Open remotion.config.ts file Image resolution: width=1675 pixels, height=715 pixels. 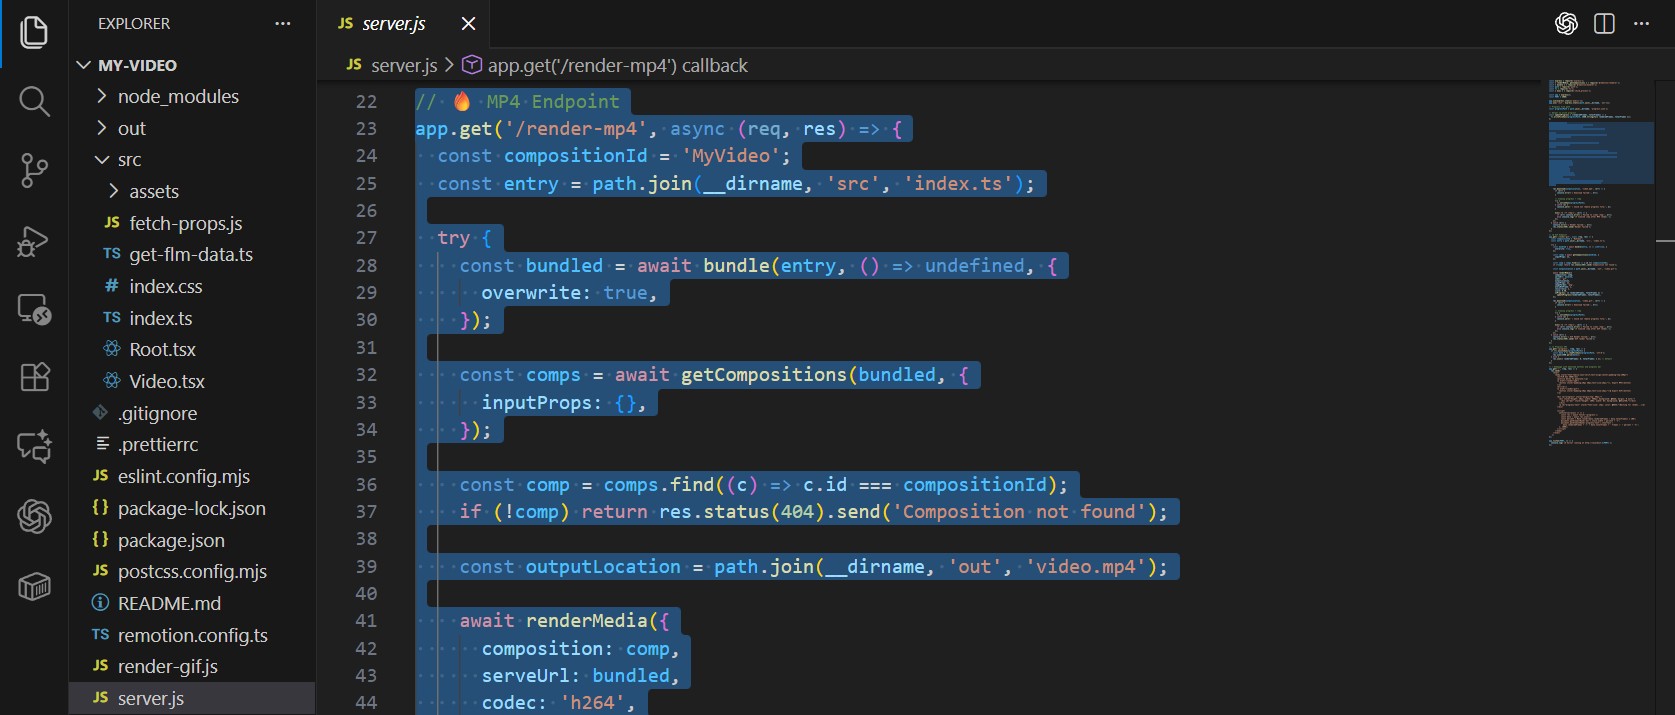coord(193,636)
